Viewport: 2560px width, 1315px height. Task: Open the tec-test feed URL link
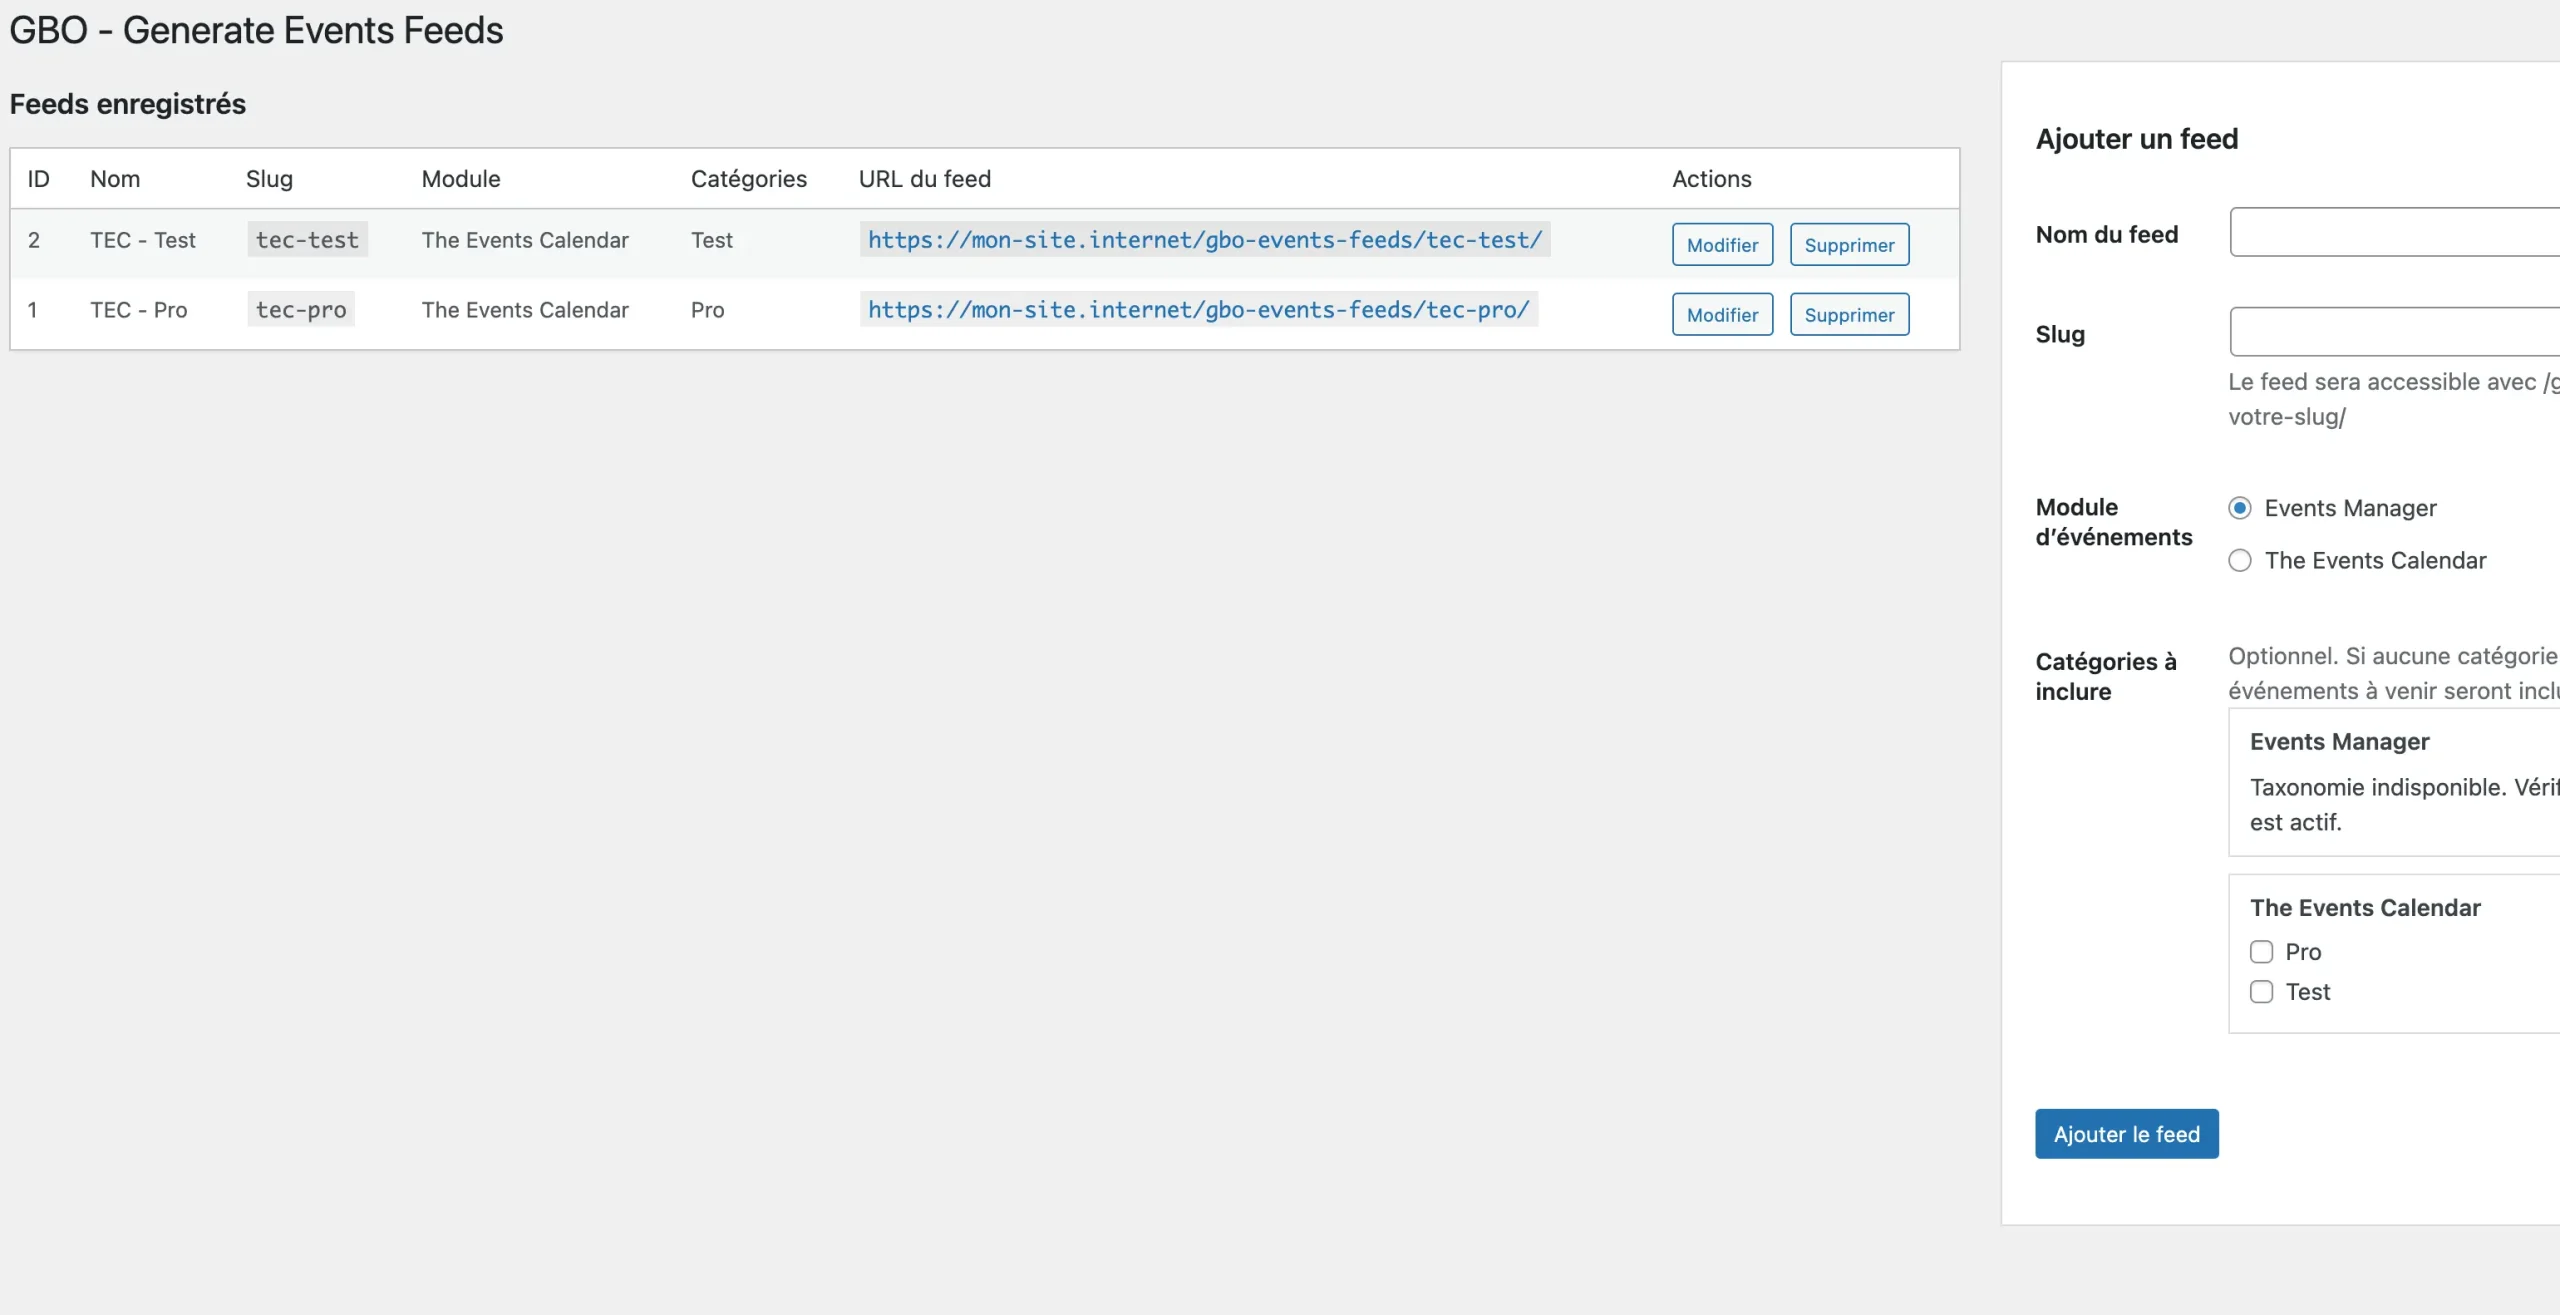[x=1204, y=240]
